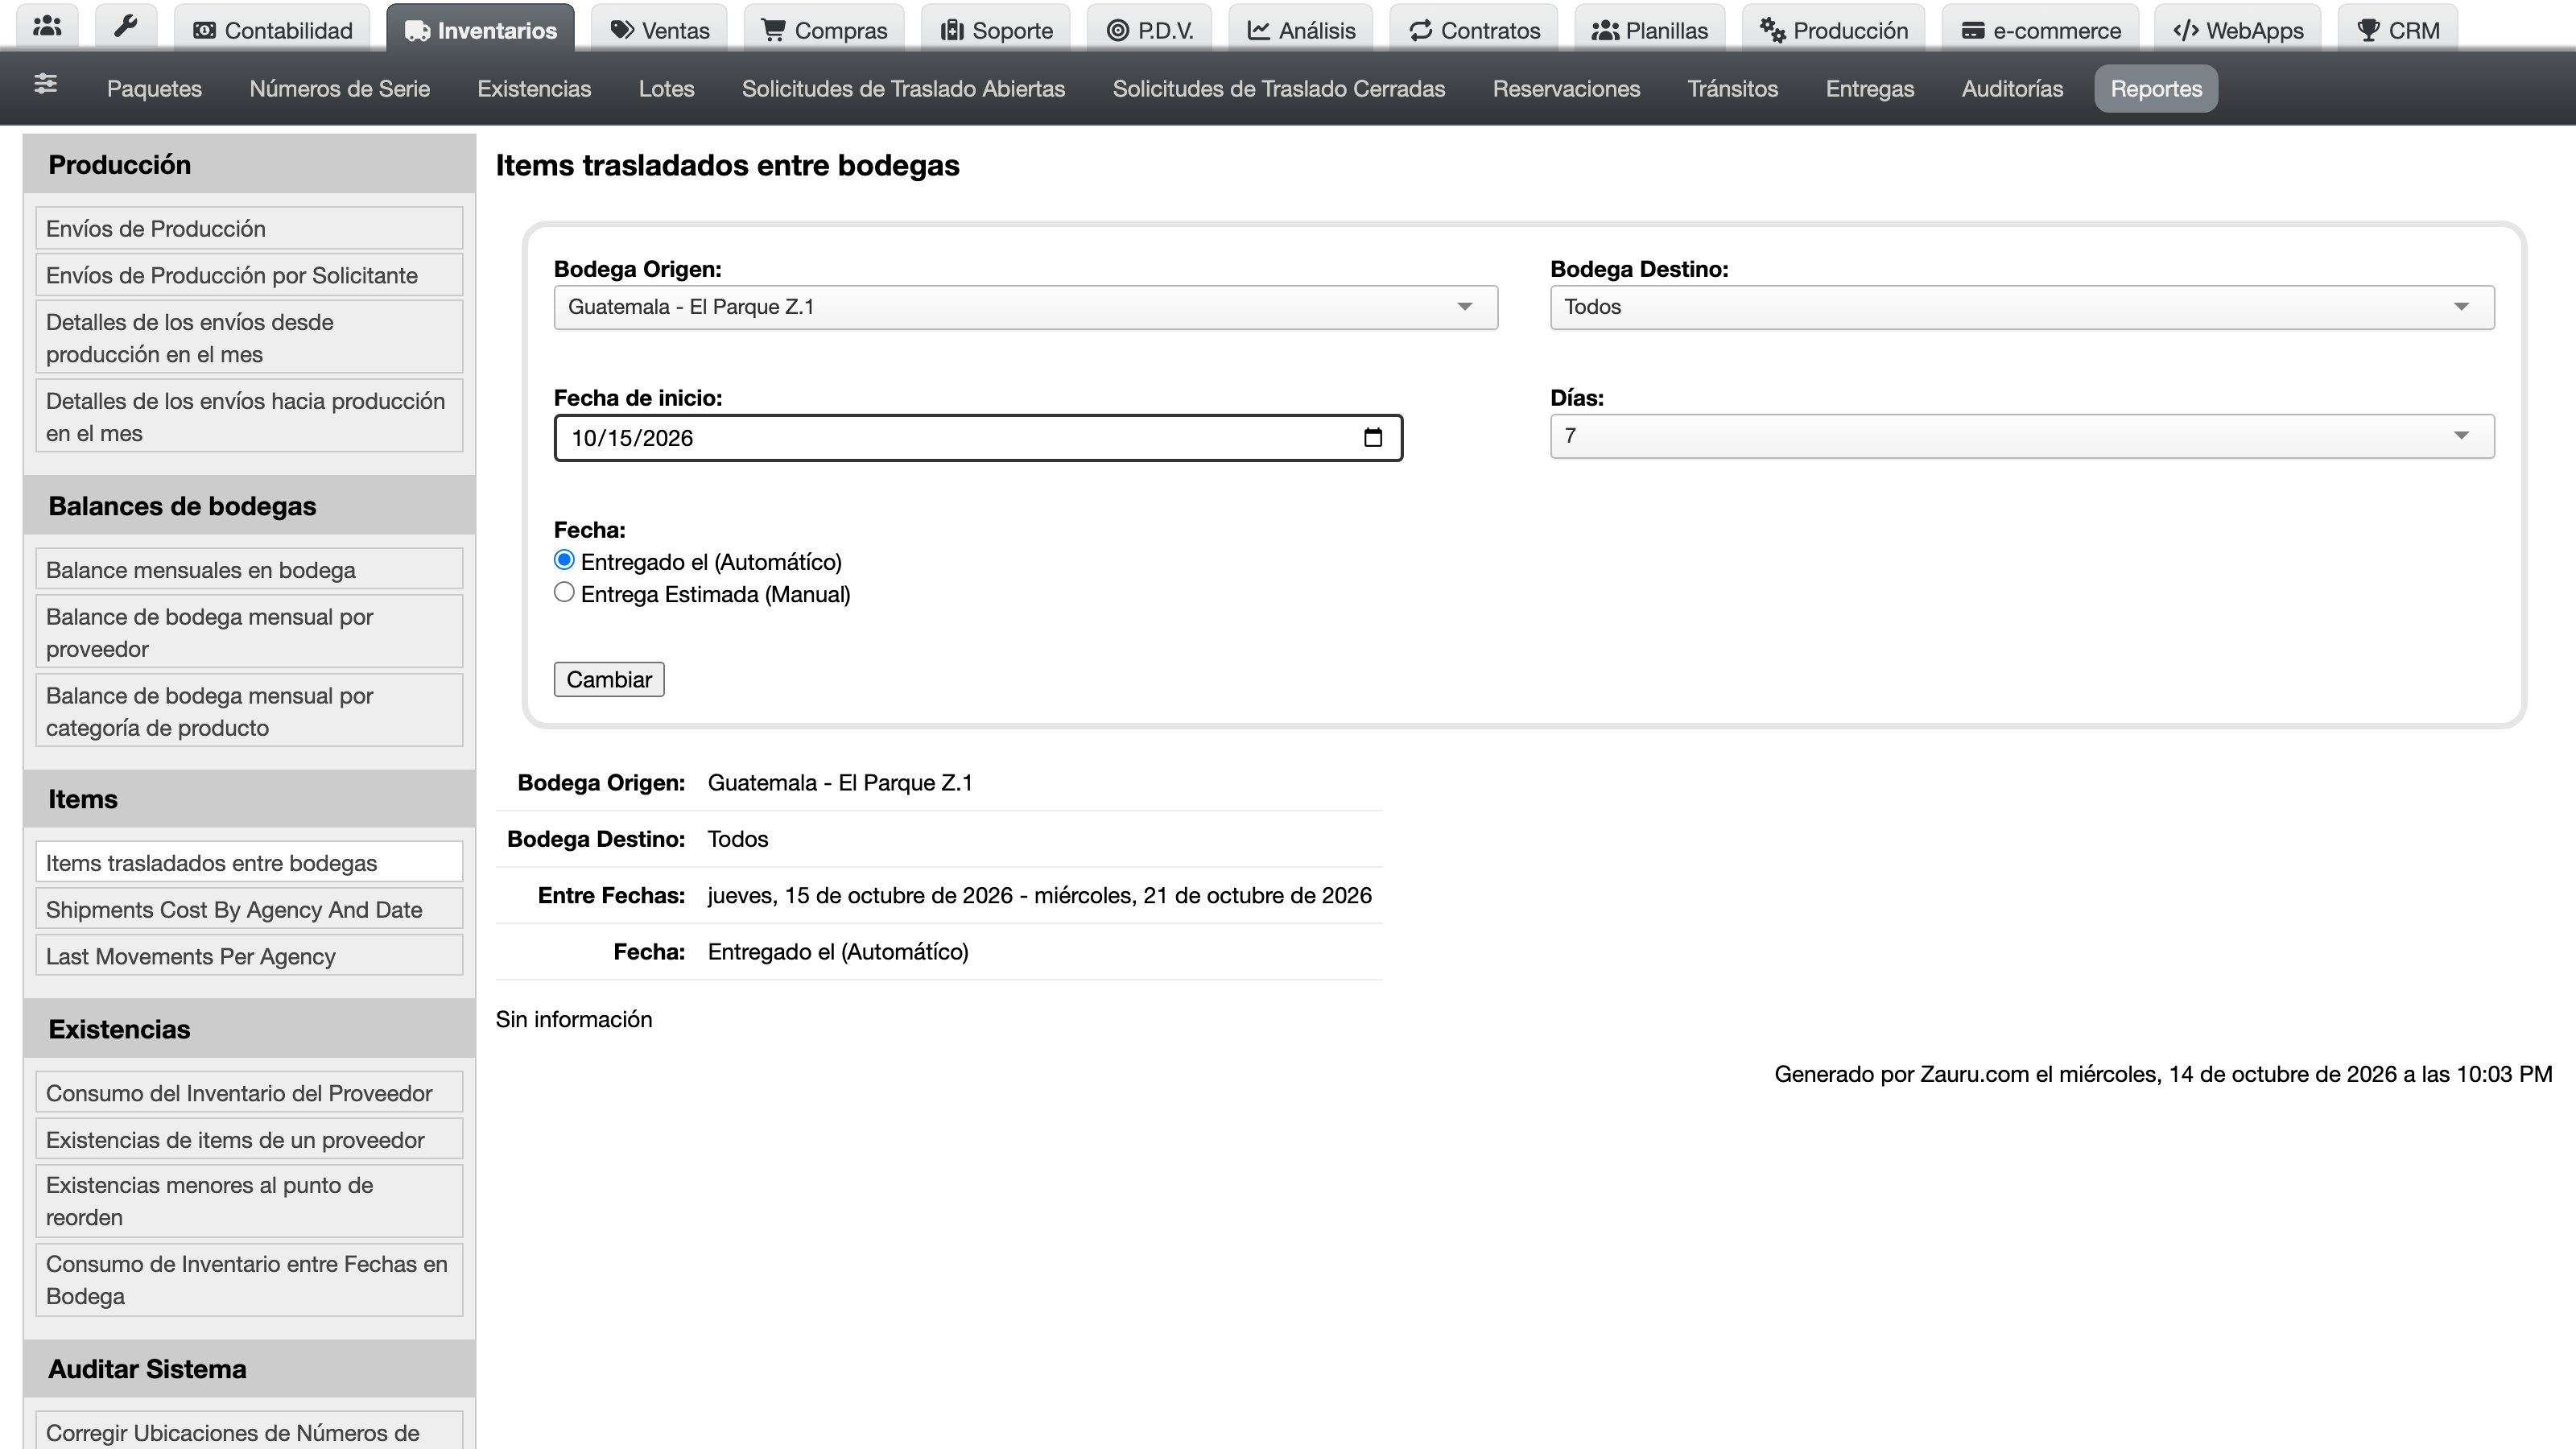The height and width of the screenshot is (1449, 2576).
Task: Expand the Bodega Destino dropdown
Action: (x=2022, y=307)
